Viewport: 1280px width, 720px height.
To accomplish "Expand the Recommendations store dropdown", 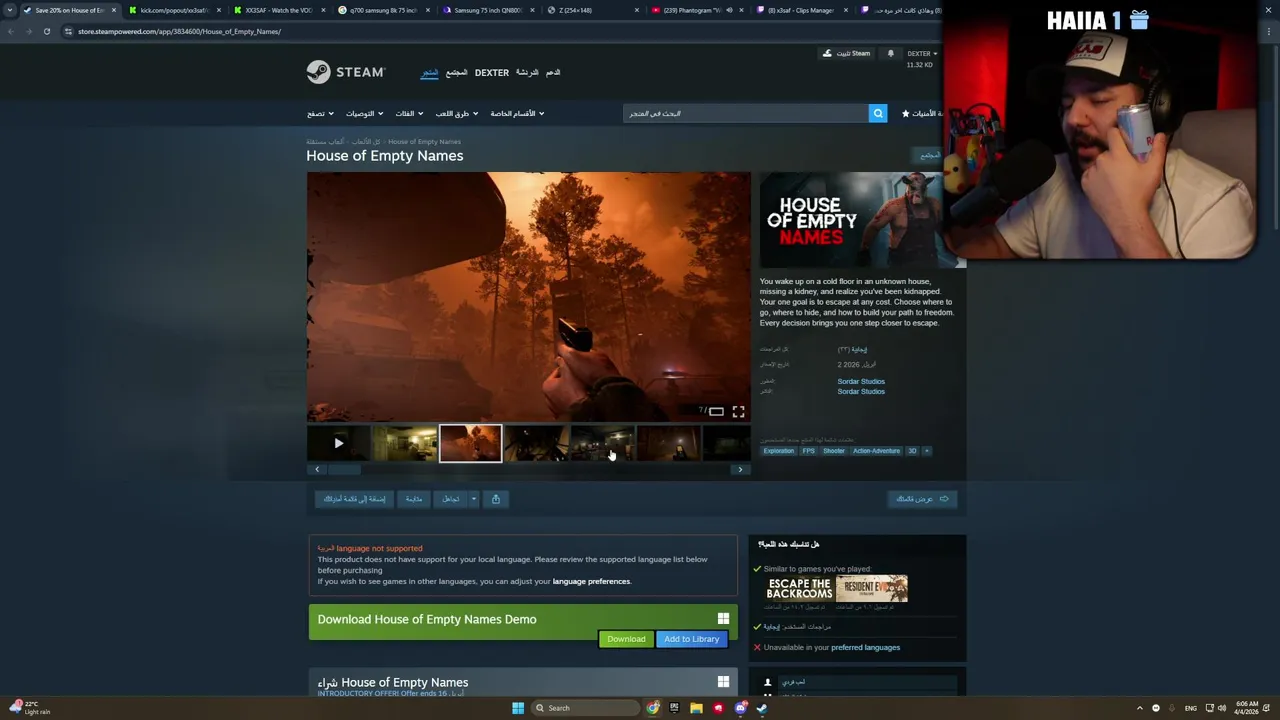I will pyautogui.click(x=364, y=113).
